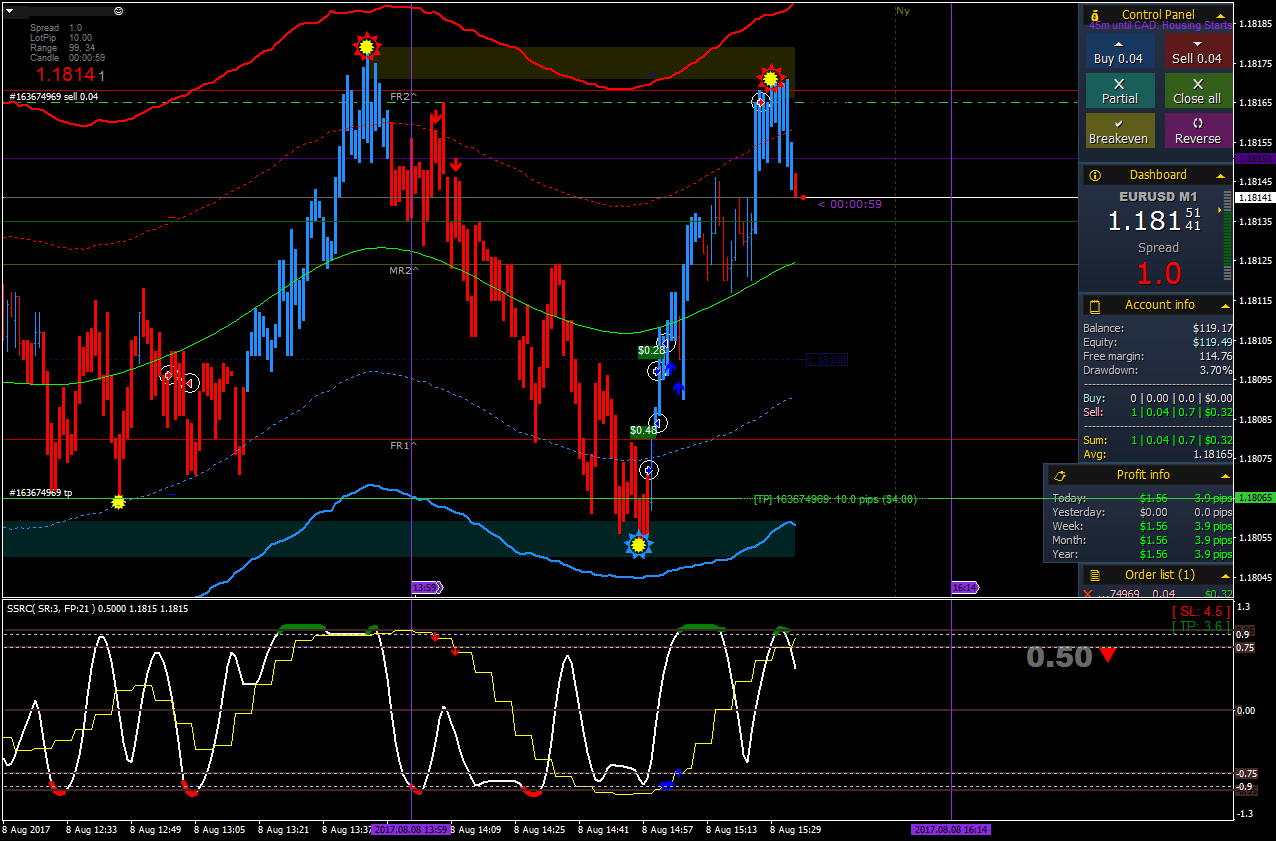Click the #163674969 tp label
This screenshot has height=841, width=1276.
pos(41,493)
